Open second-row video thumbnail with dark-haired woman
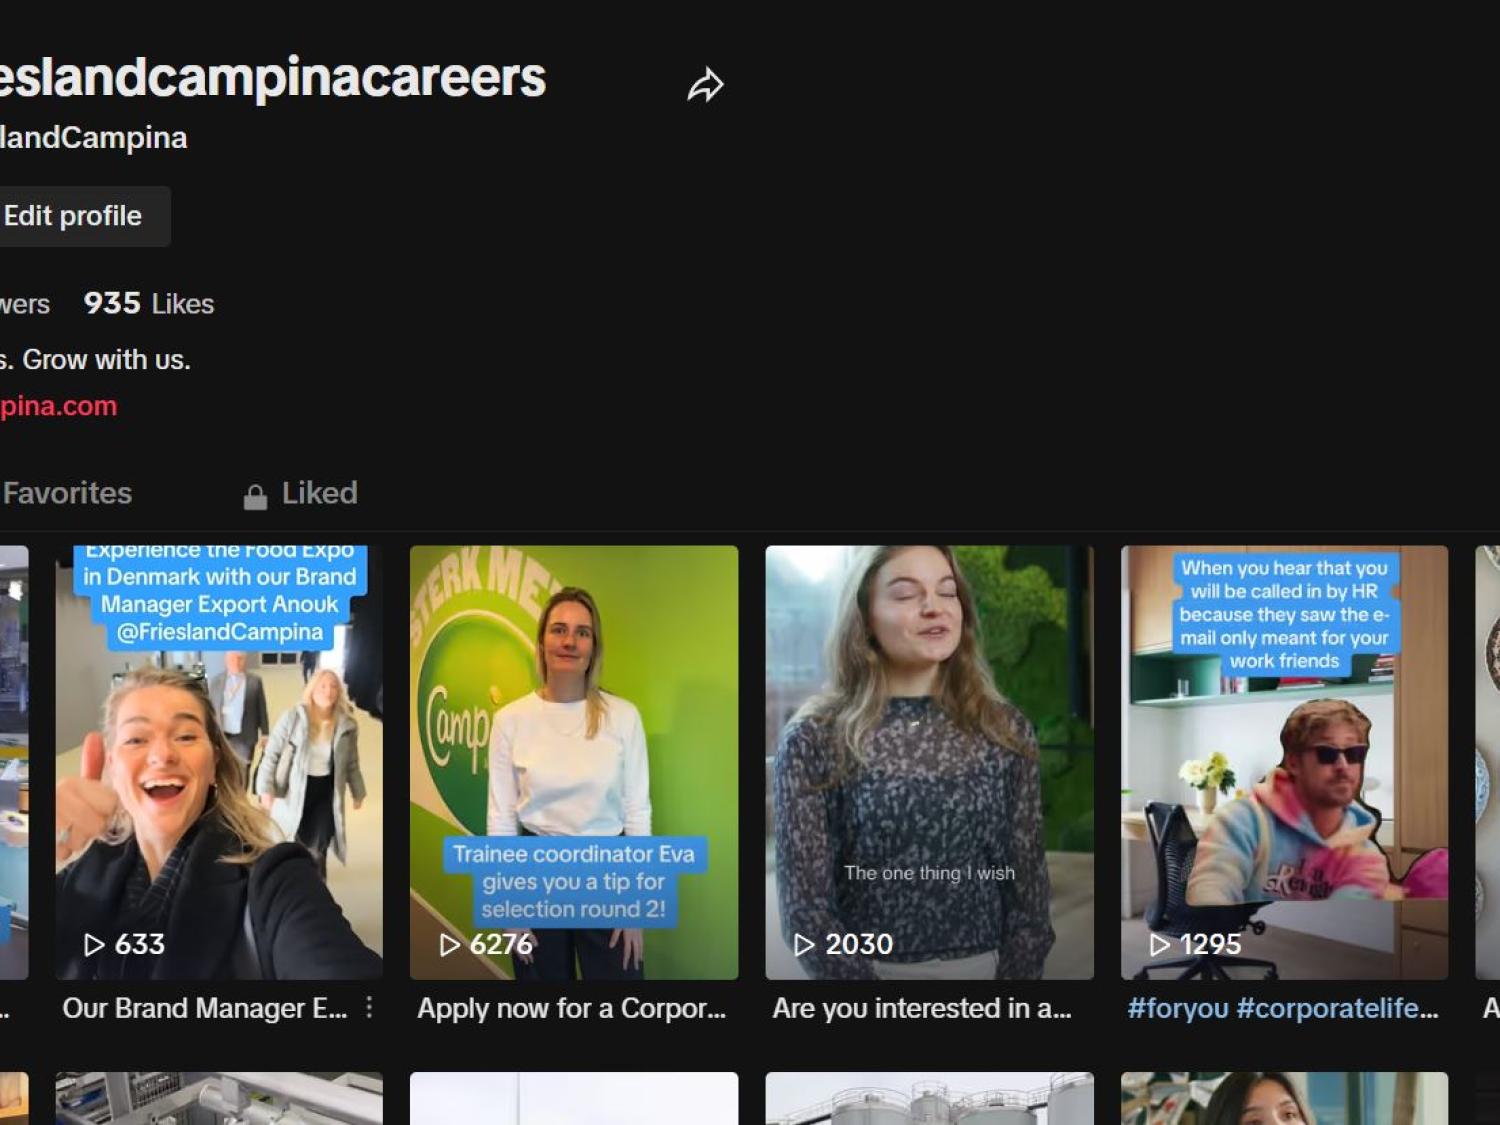The image size is (1500, 1125). 1284,1098
